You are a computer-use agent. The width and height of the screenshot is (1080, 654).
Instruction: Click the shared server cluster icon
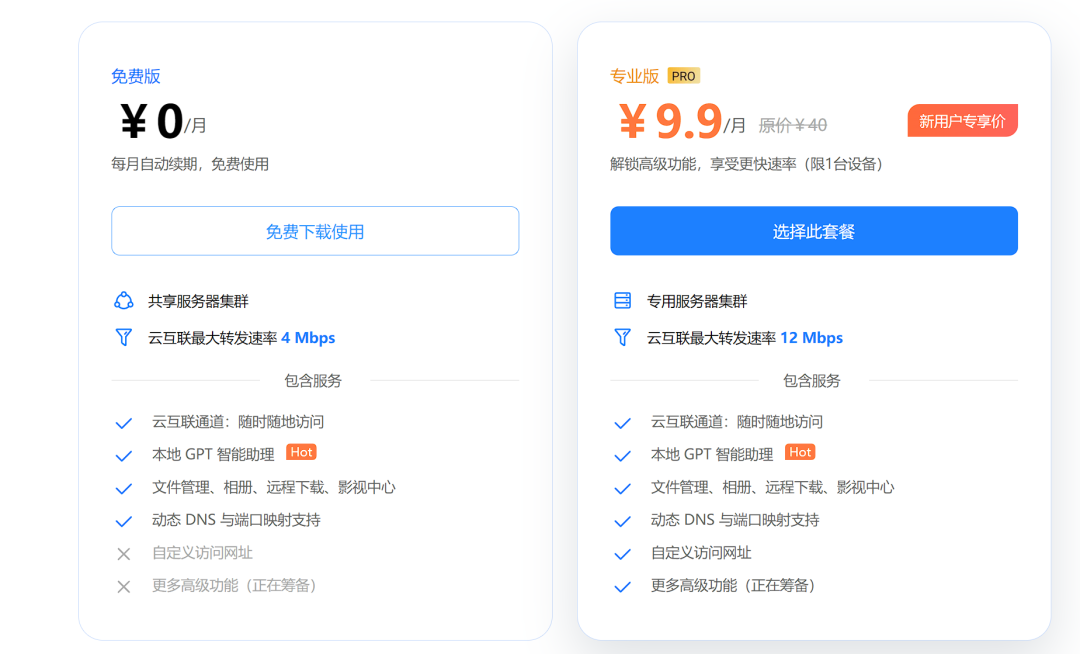click(123, 301)
